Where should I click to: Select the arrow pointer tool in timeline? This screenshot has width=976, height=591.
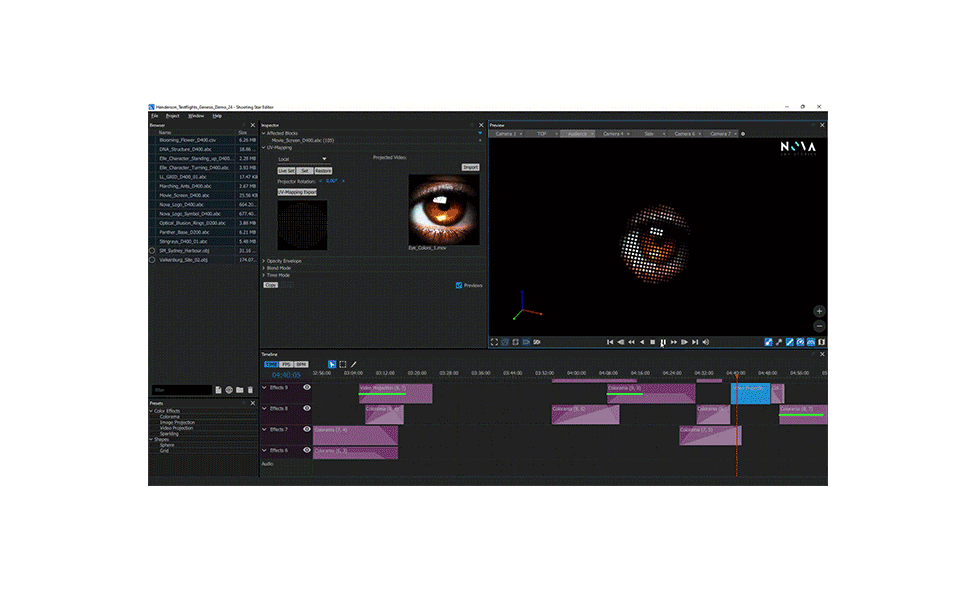click(332, 364)
